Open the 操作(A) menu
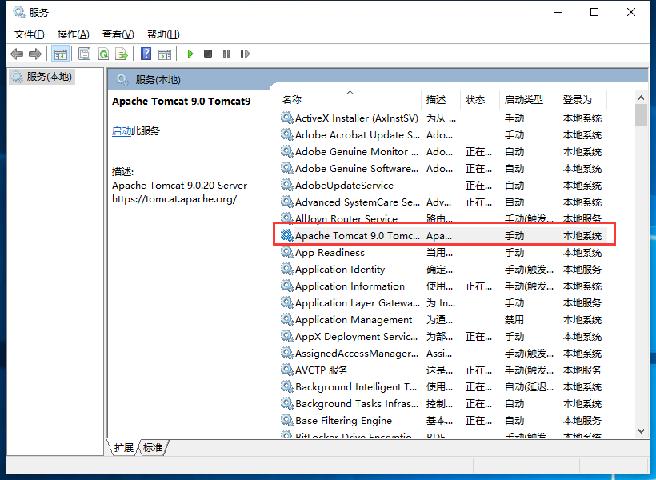 pyautogui.click(x=73, y=33)
